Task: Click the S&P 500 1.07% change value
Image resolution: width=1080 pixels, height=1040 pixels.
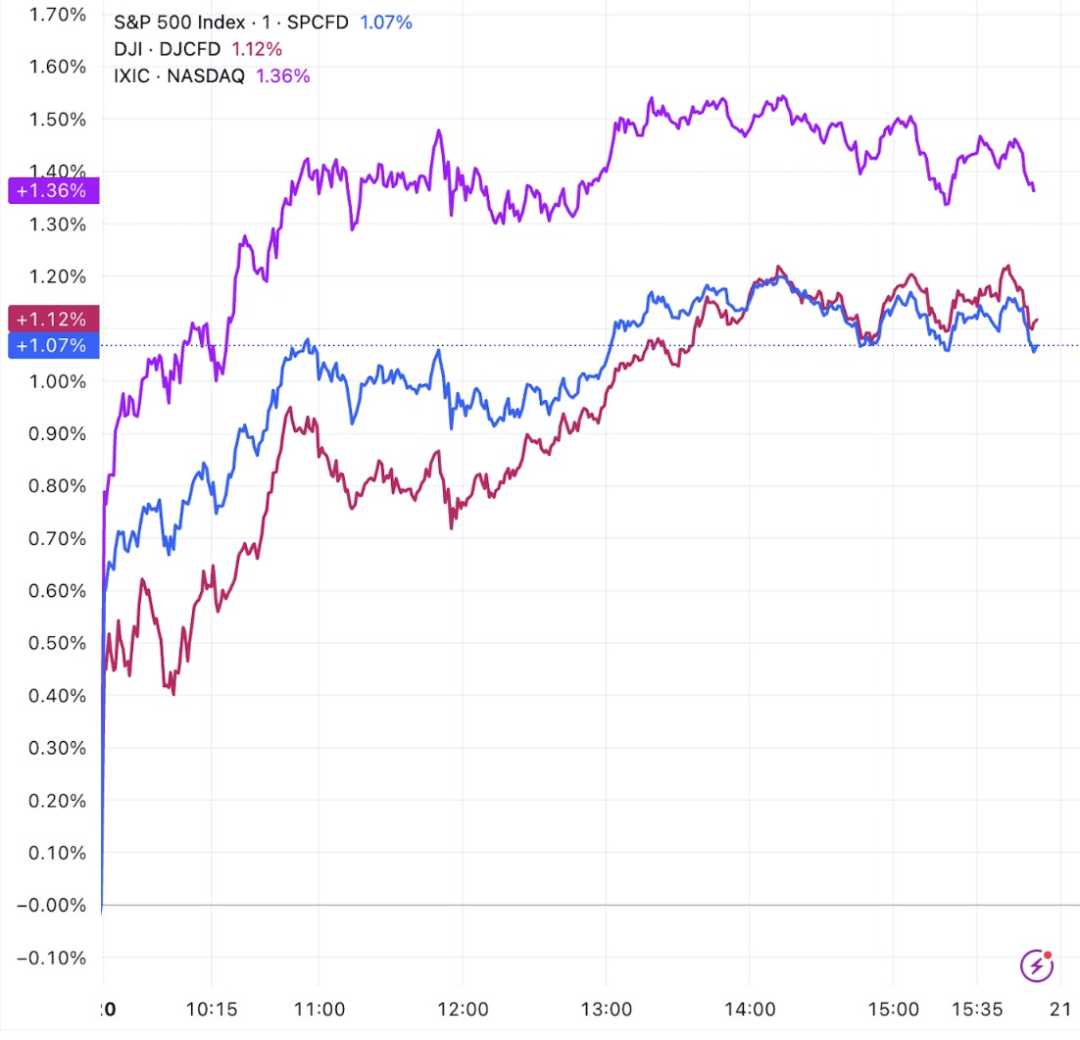Action: coord(386,22)
